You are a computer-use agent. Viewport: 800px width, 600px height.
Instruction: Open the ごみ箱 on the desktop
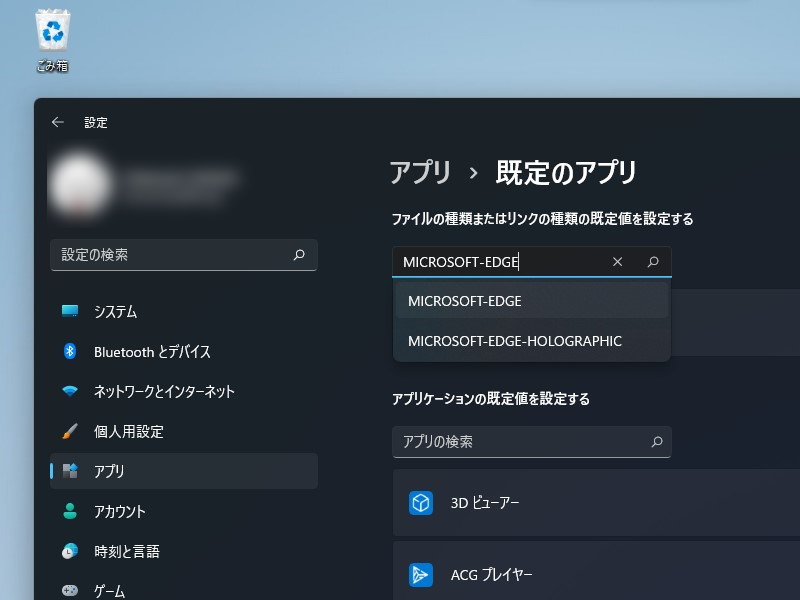[51, 33]
